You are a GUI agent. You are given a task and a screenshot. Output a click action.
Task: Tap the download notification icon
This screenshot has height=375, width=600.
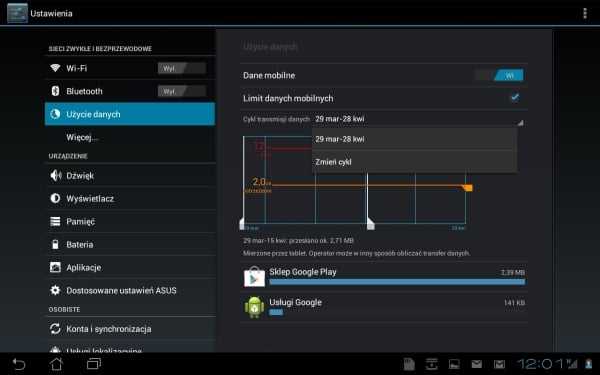pyautogui.click(x=432, y=364)
